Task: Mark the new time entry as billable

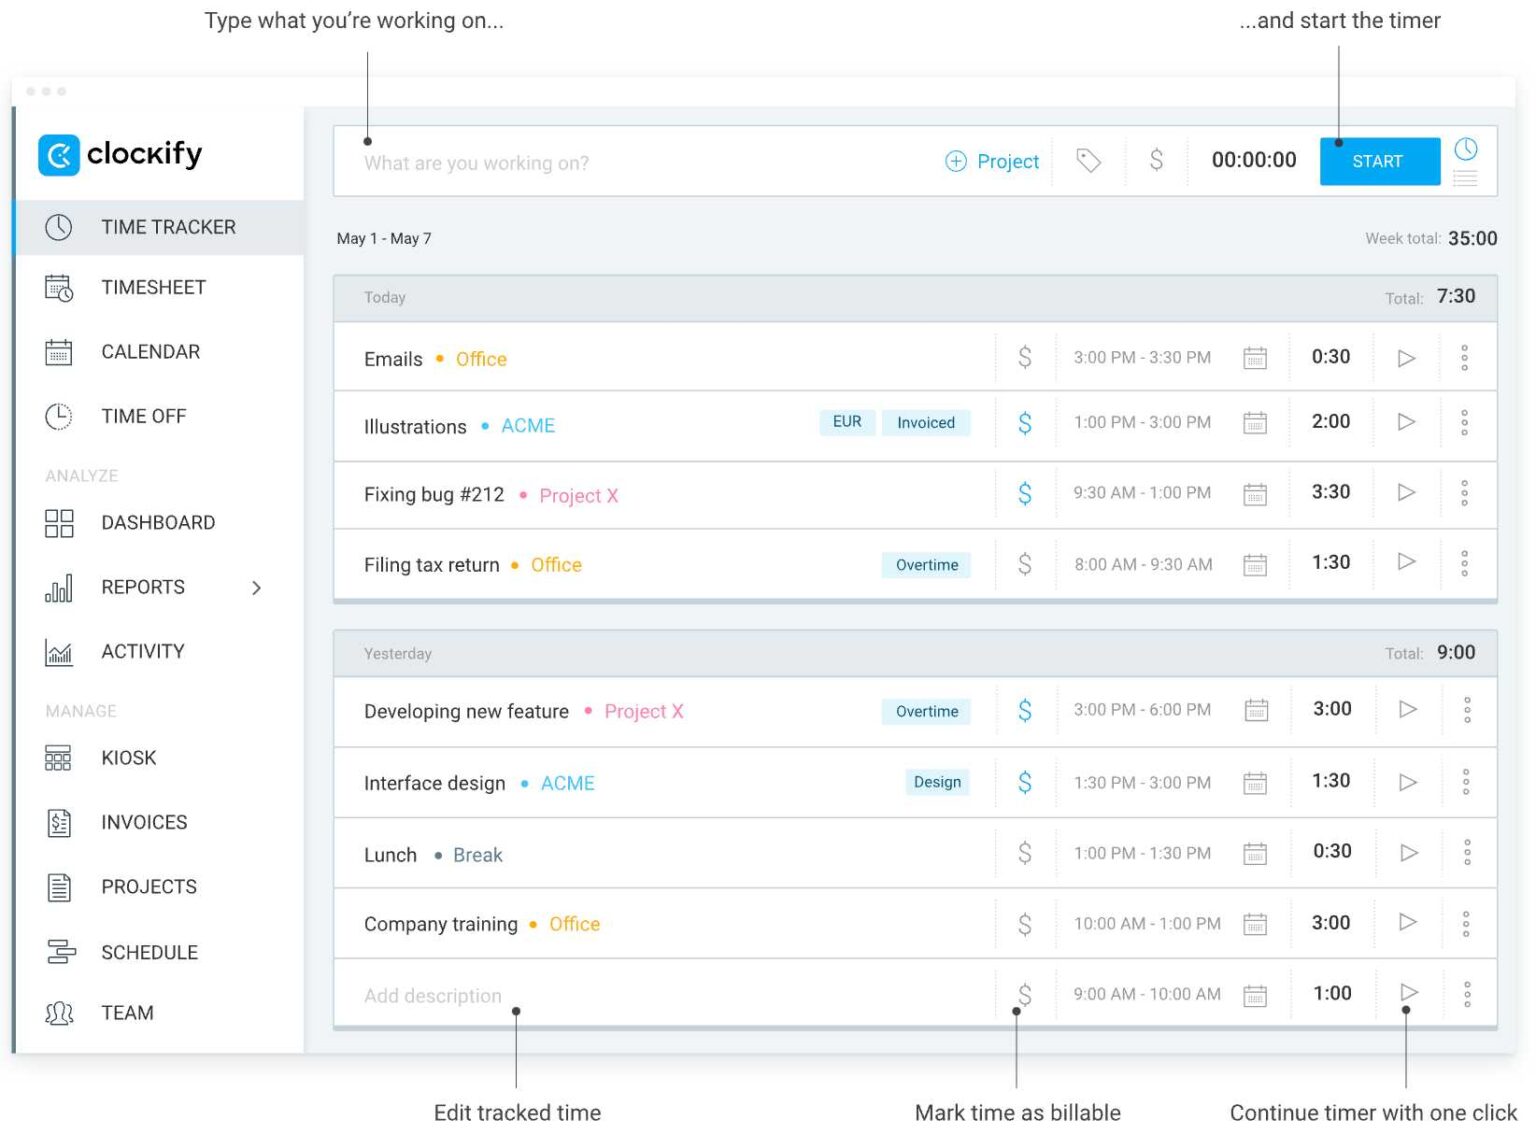Action: point(1156,160)
